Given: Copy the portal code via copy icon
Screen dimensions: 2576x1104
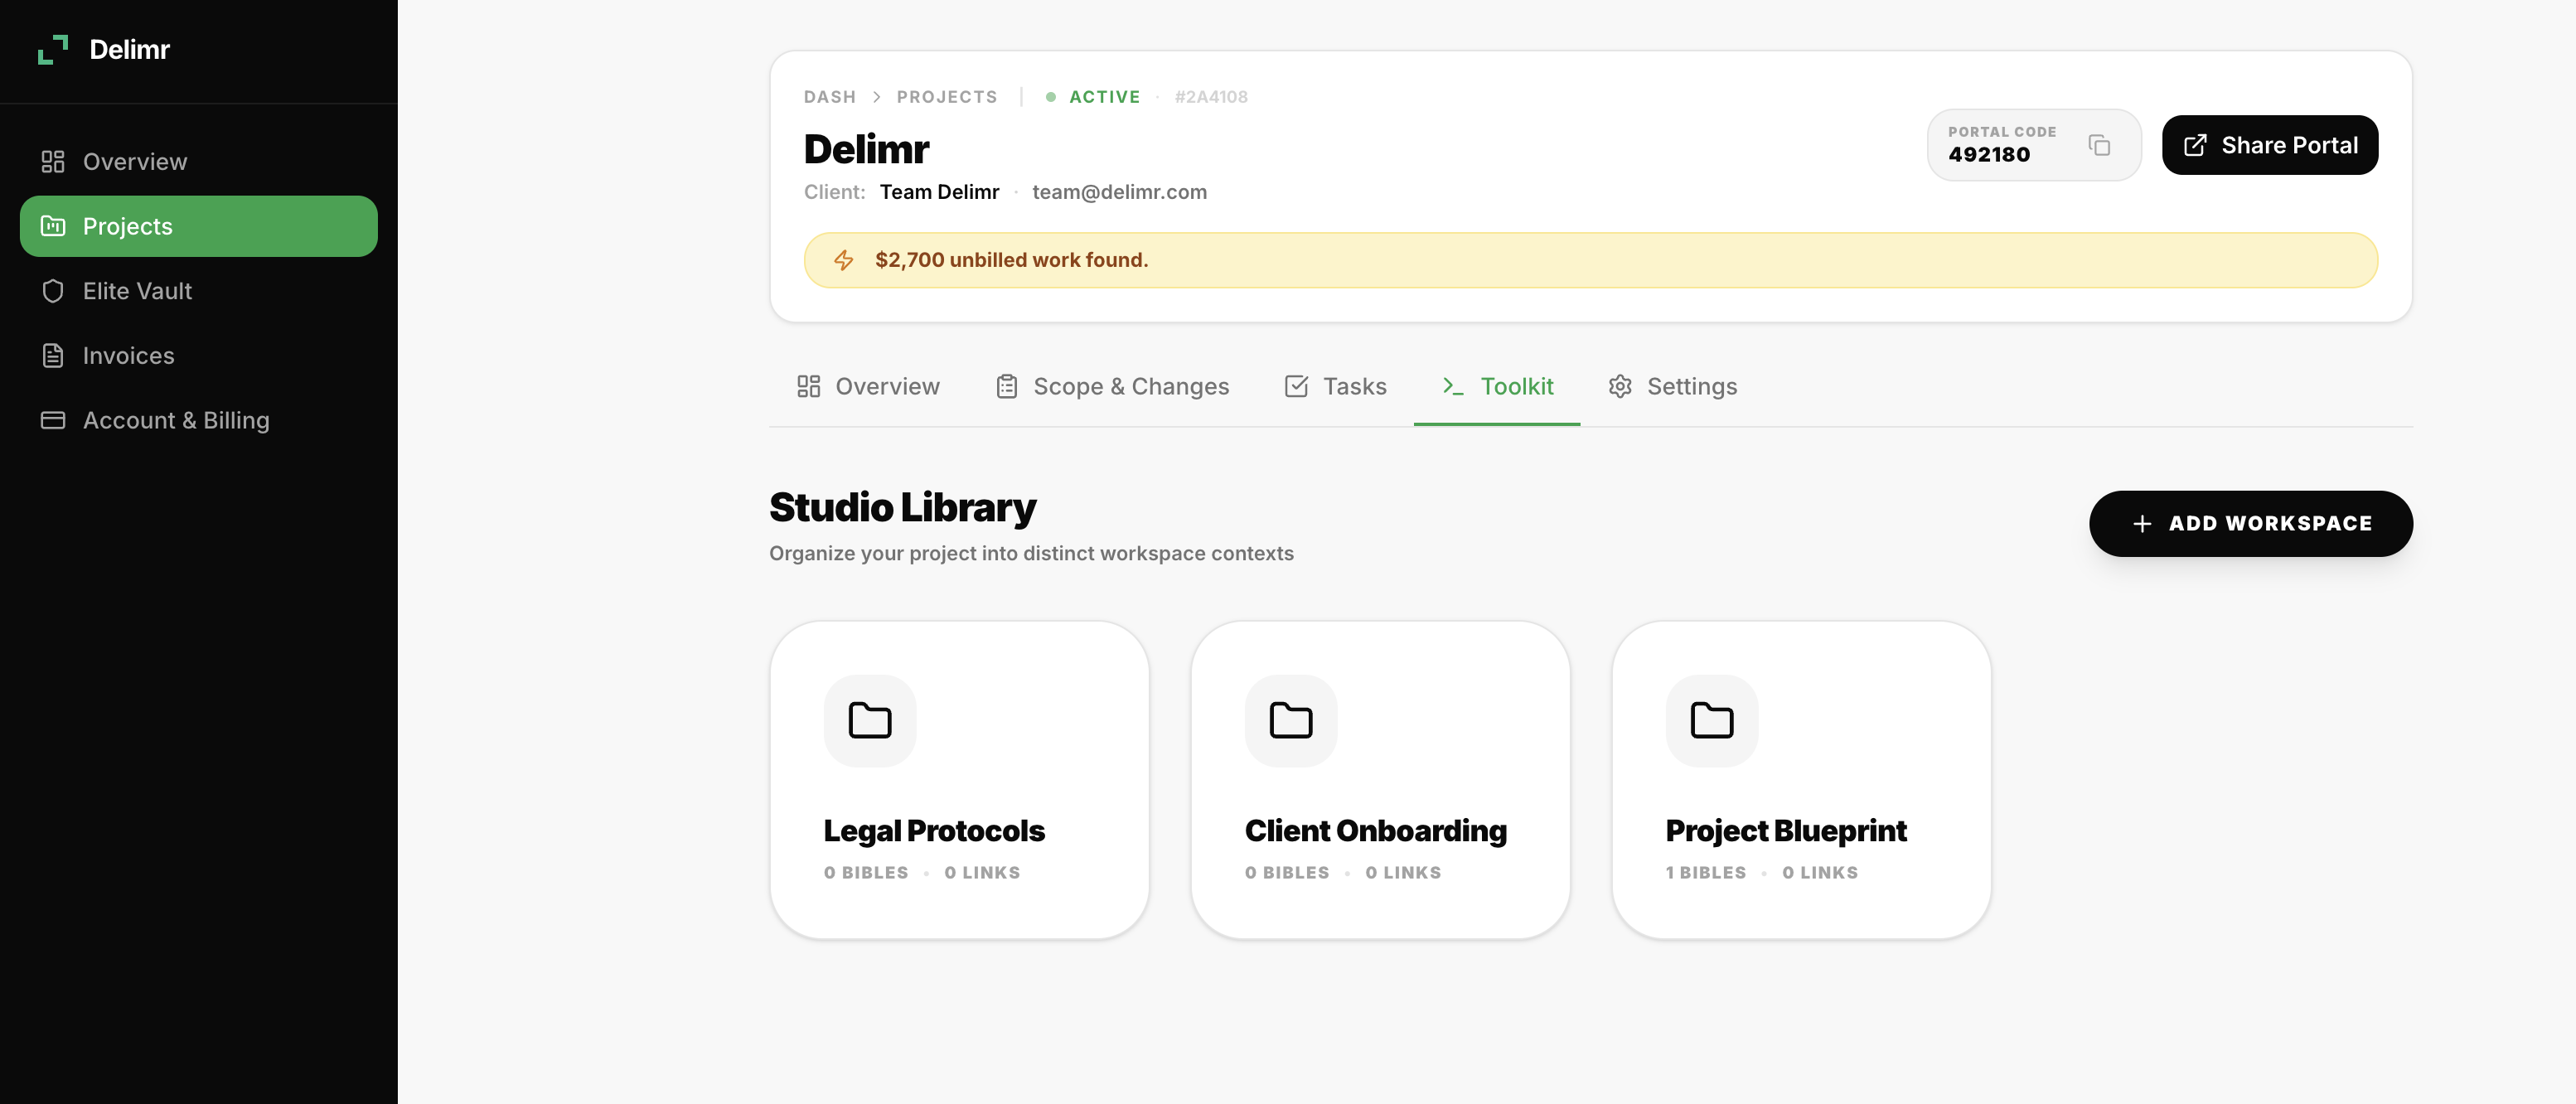Looking at the screenshot, I should (2099, 146).
